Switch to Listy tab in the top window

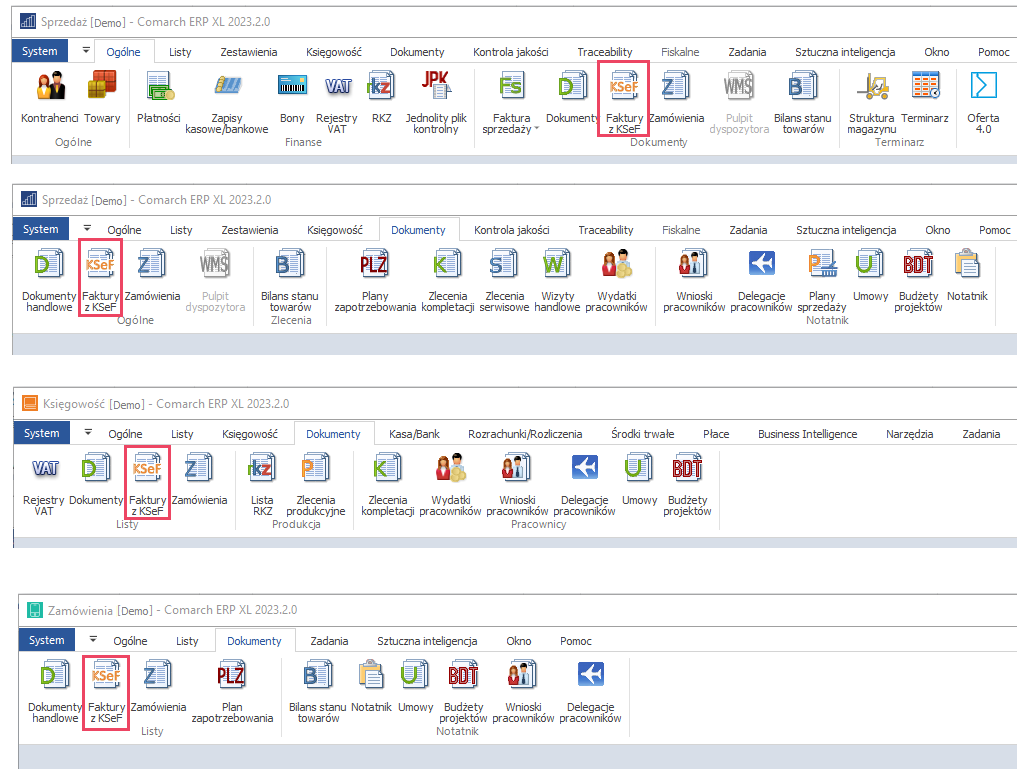[x=180, y=52]
